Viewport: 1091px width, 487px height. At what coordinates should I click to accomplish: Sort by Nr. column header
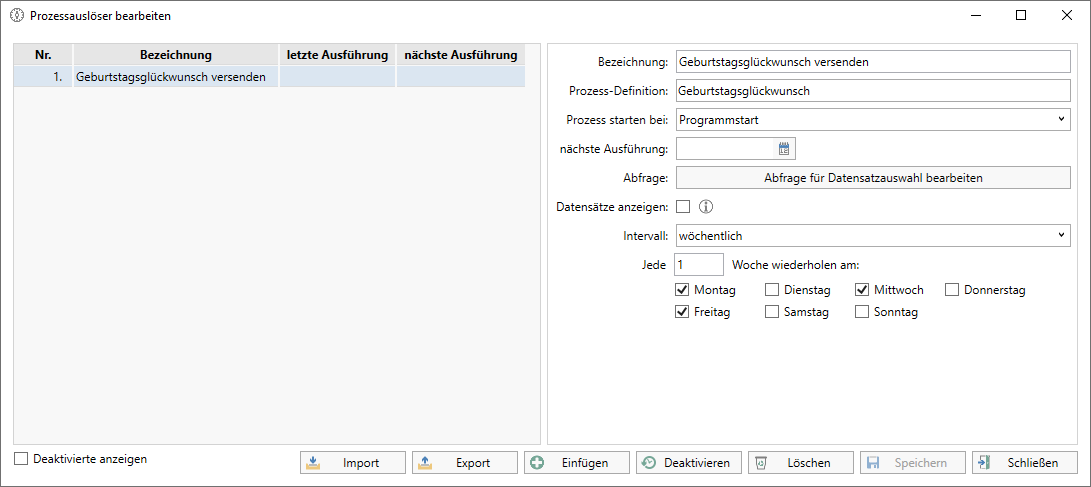click(x=43, y=54)
